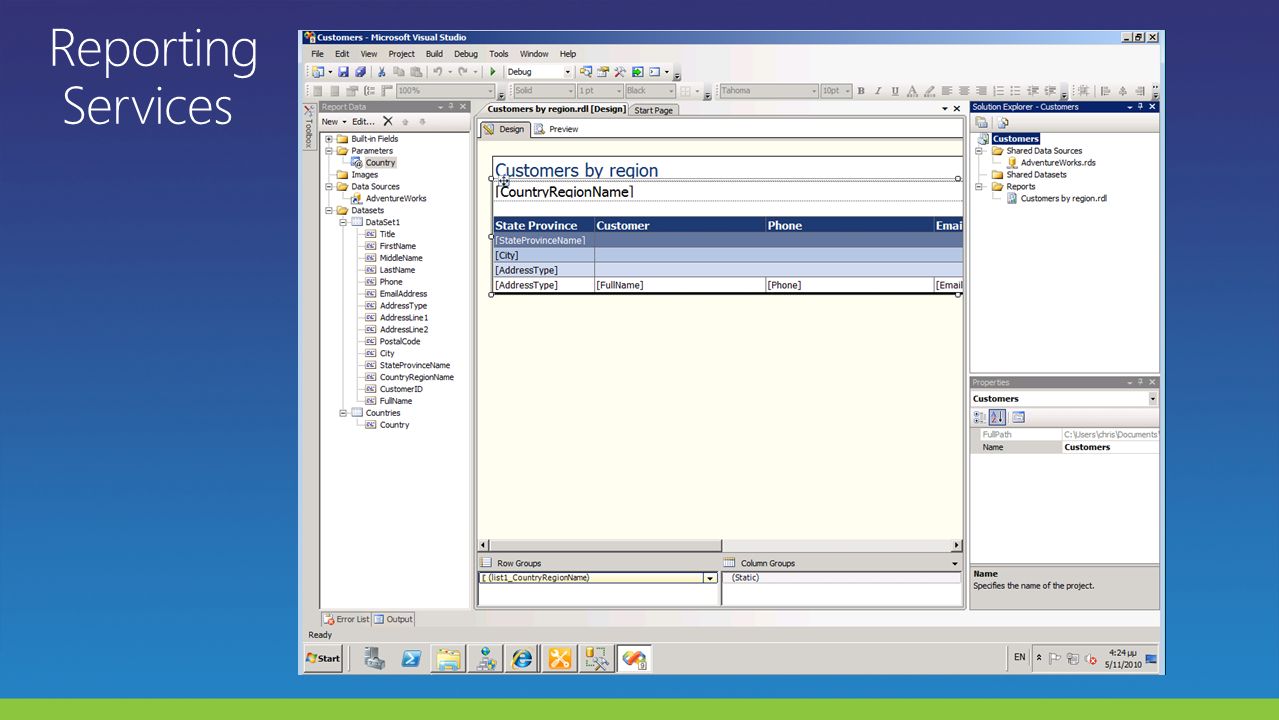Viewport: 1279px width, 720px height.
Task: Click the Solution Explorer toolbar icon
Action: (585, 72)
